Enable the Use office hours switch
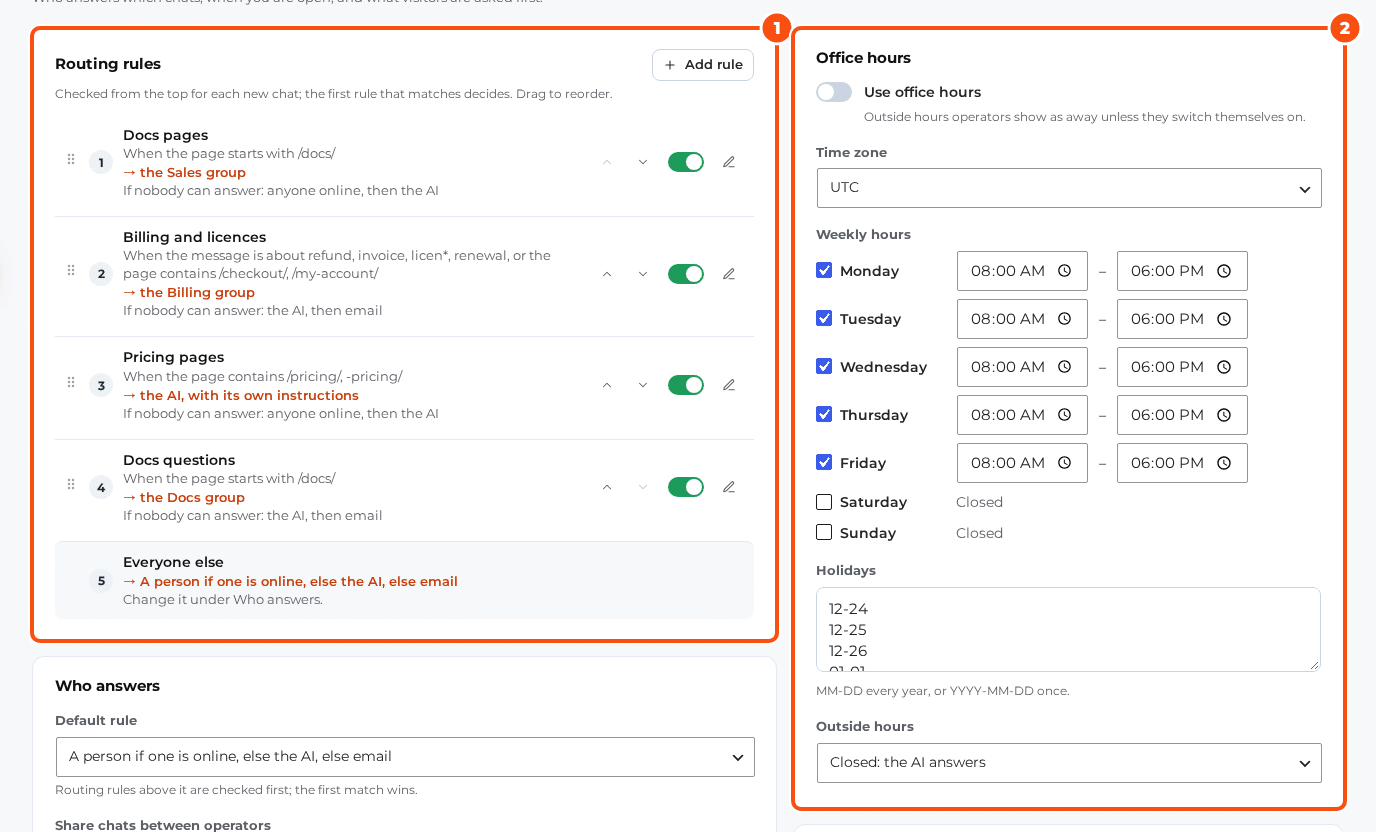This screenshot has height=832, width=1376. [x=834, y=92]
